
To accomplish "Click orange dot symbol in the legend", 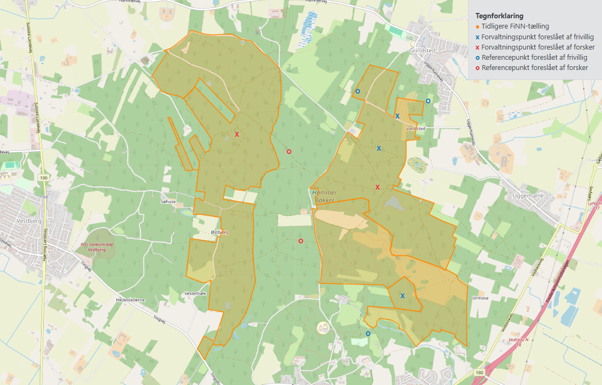I will click(477, 27).
